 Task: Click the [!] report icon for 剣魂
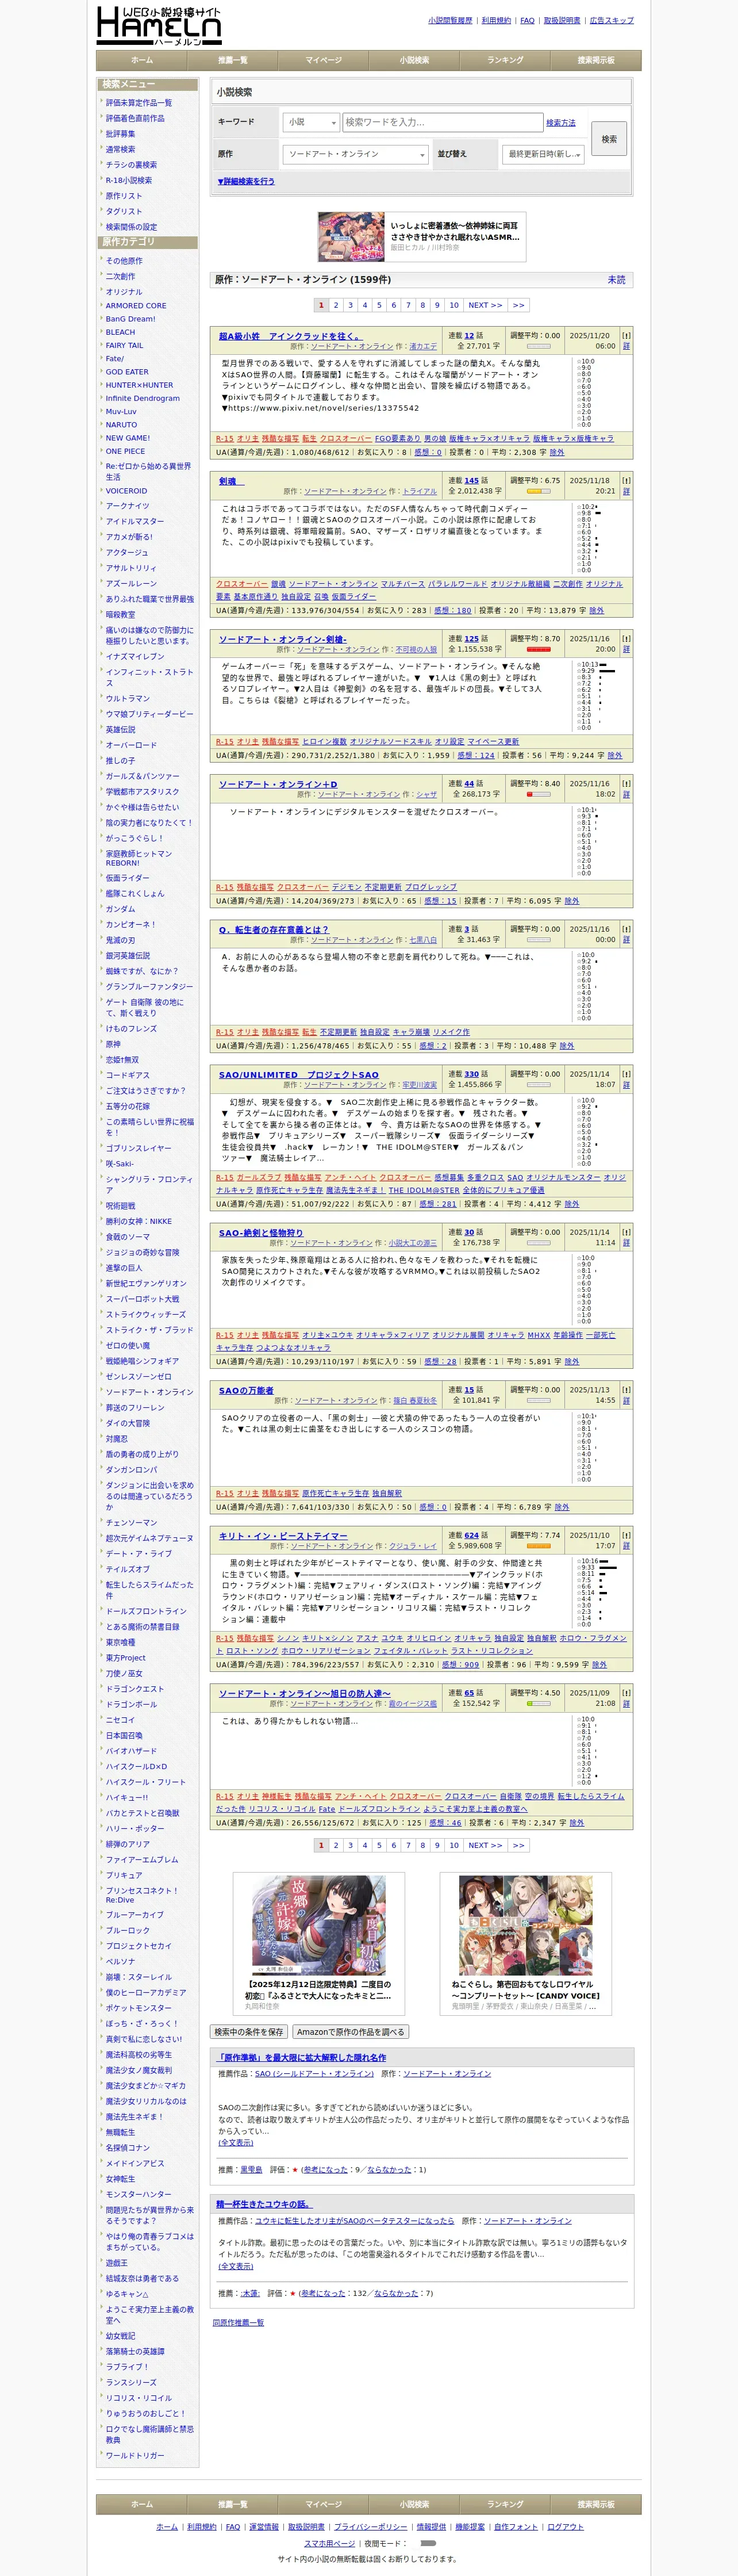tap(626, 481)
